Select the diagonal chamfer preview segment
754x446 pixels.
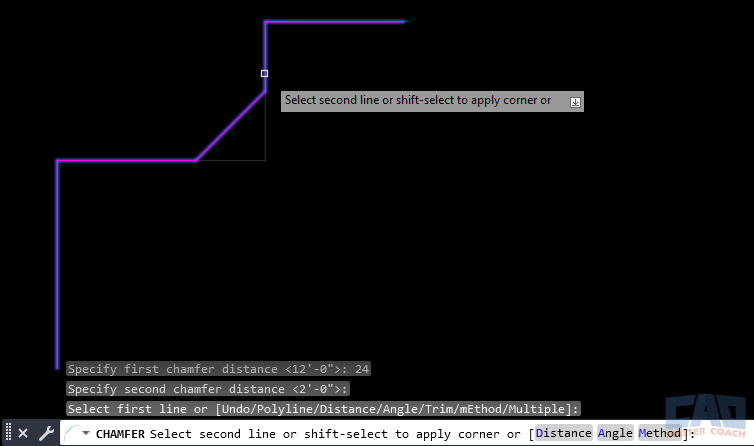point(230,126)
